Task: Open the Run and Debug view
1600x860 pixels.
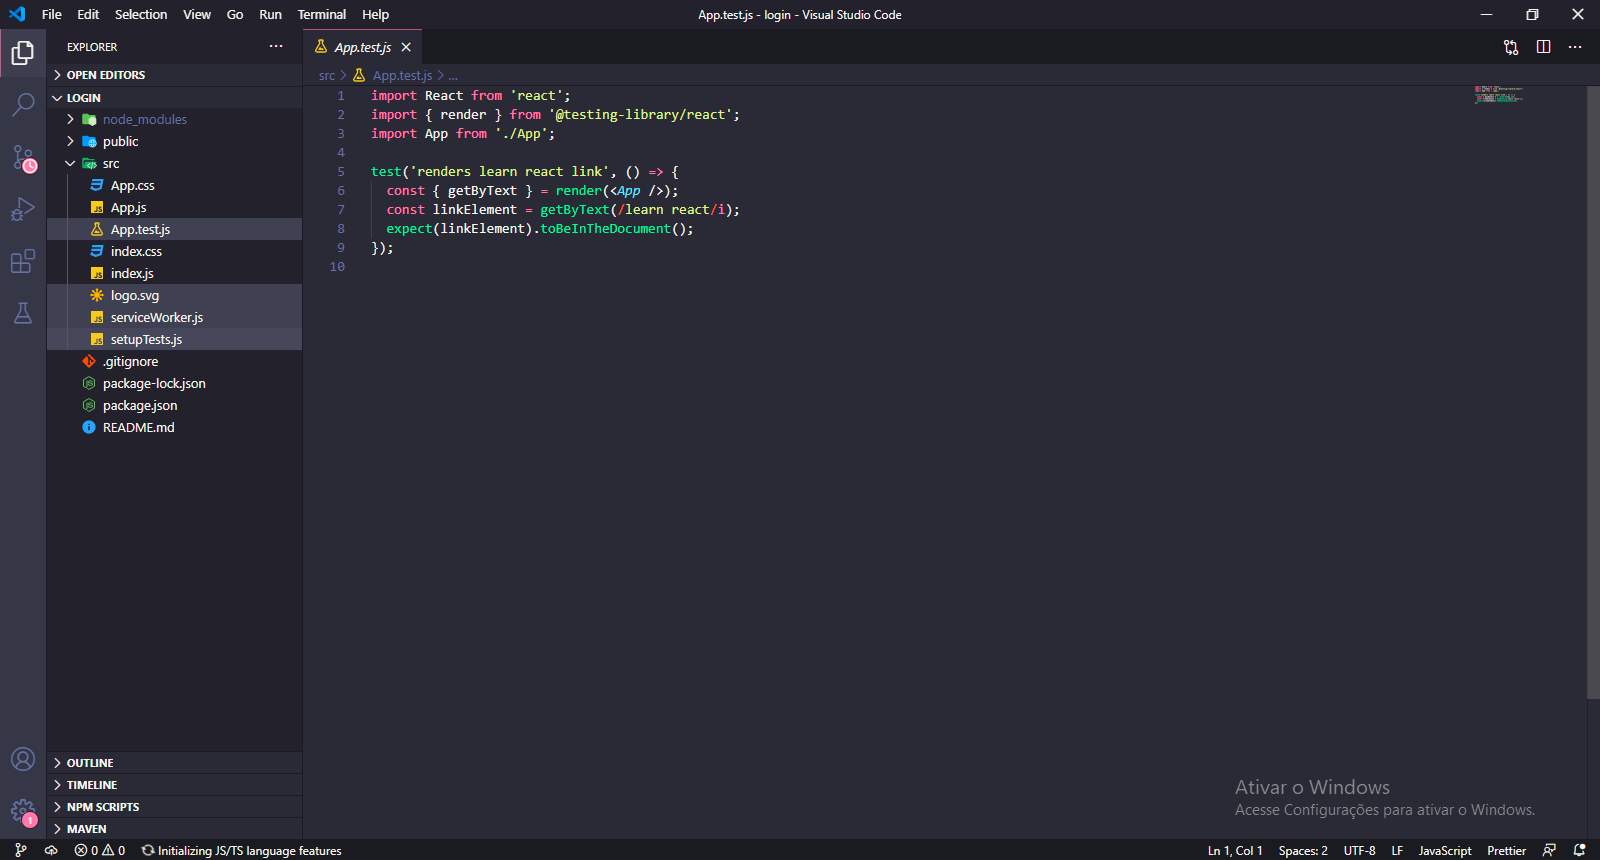Action: (23, 209)
